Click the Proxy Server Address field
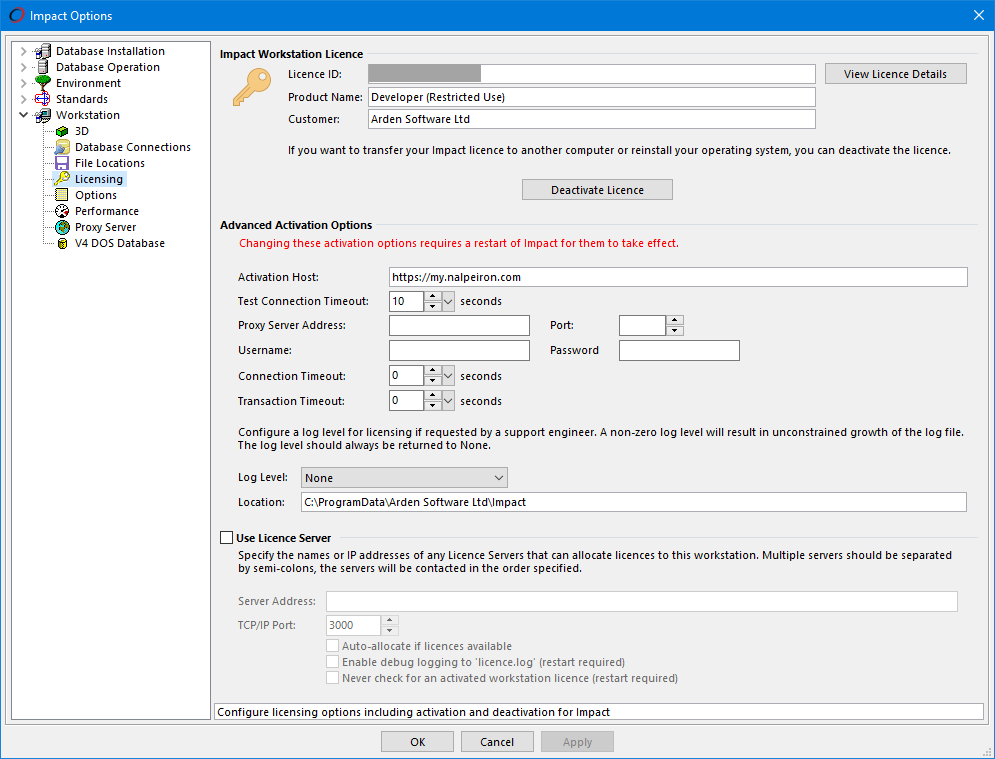The image size is (995, 759). (x=459, y=326)
